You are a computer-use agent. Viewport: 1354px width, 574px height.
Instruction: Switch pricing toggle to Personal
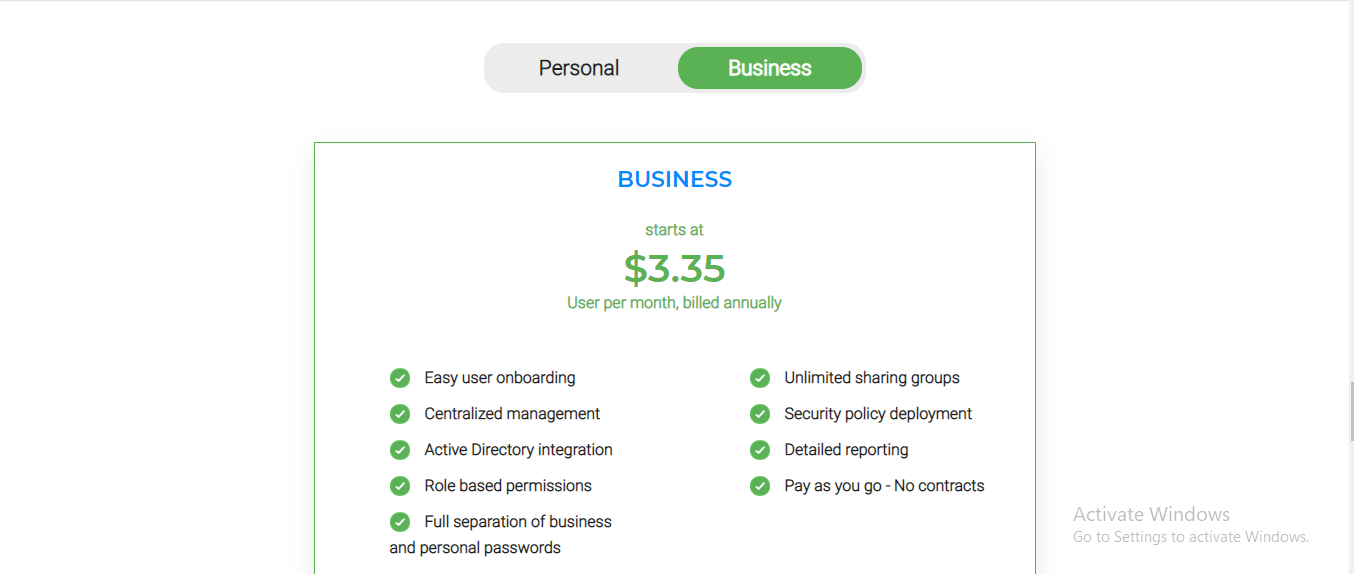click(x=579, y=68)
